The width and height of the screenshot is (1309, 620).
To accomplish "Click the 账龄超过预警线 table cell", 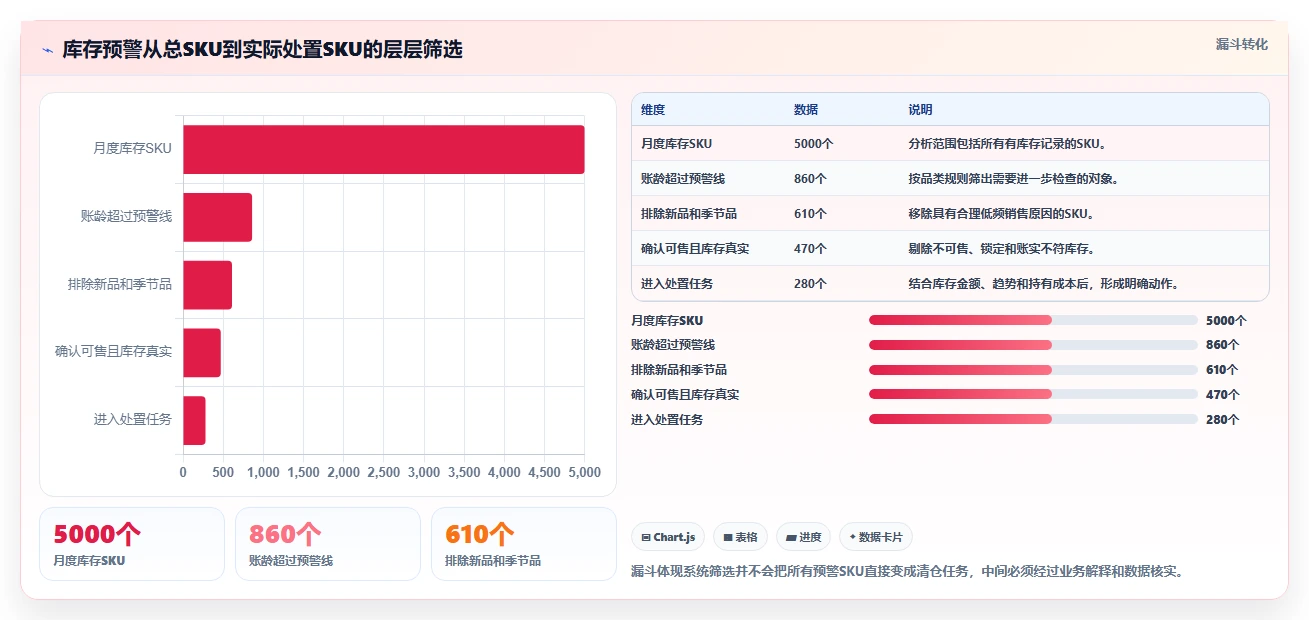I will 683,178.
